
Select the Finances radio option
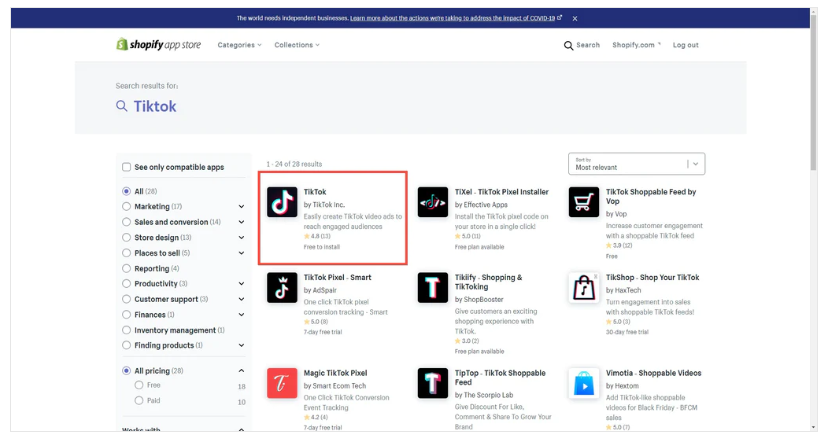tap(126, 314)
